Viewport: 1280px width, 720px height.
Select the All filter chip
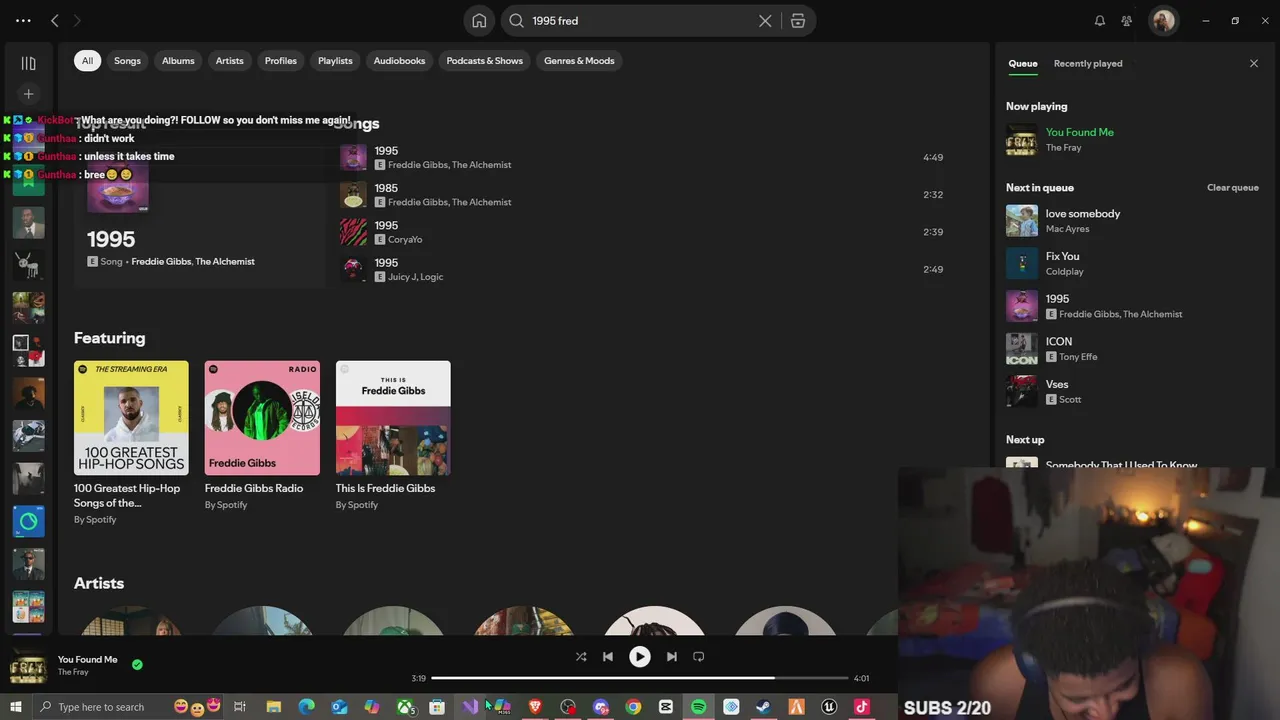tap(87, 61)
